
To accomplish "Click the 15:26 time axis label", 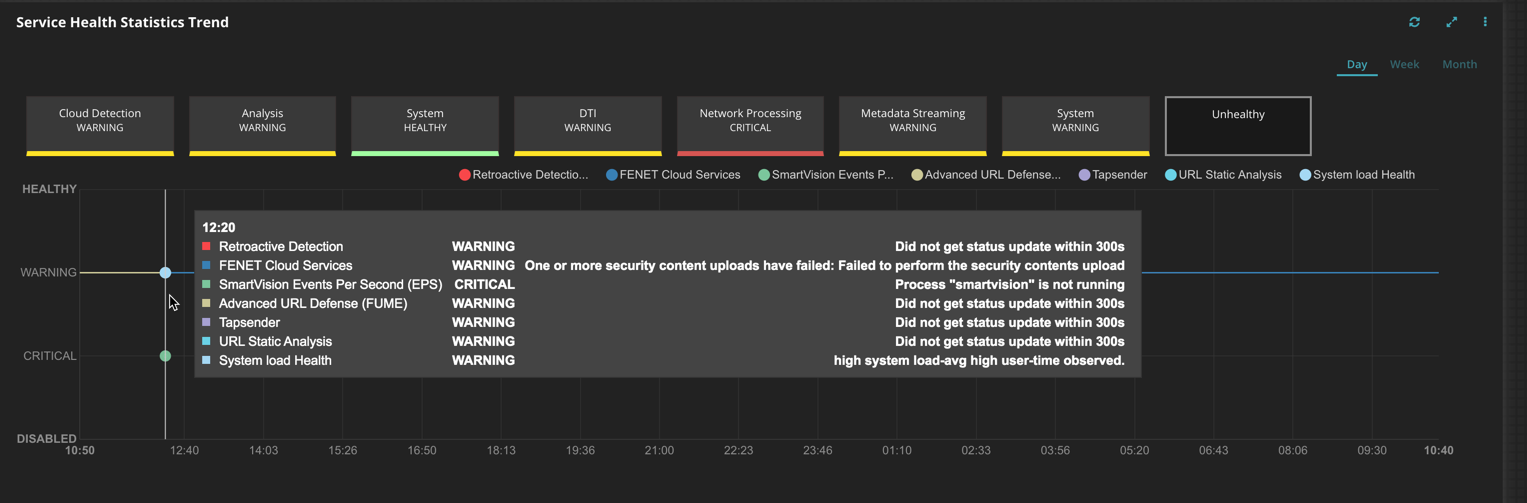I will [343, 451].
